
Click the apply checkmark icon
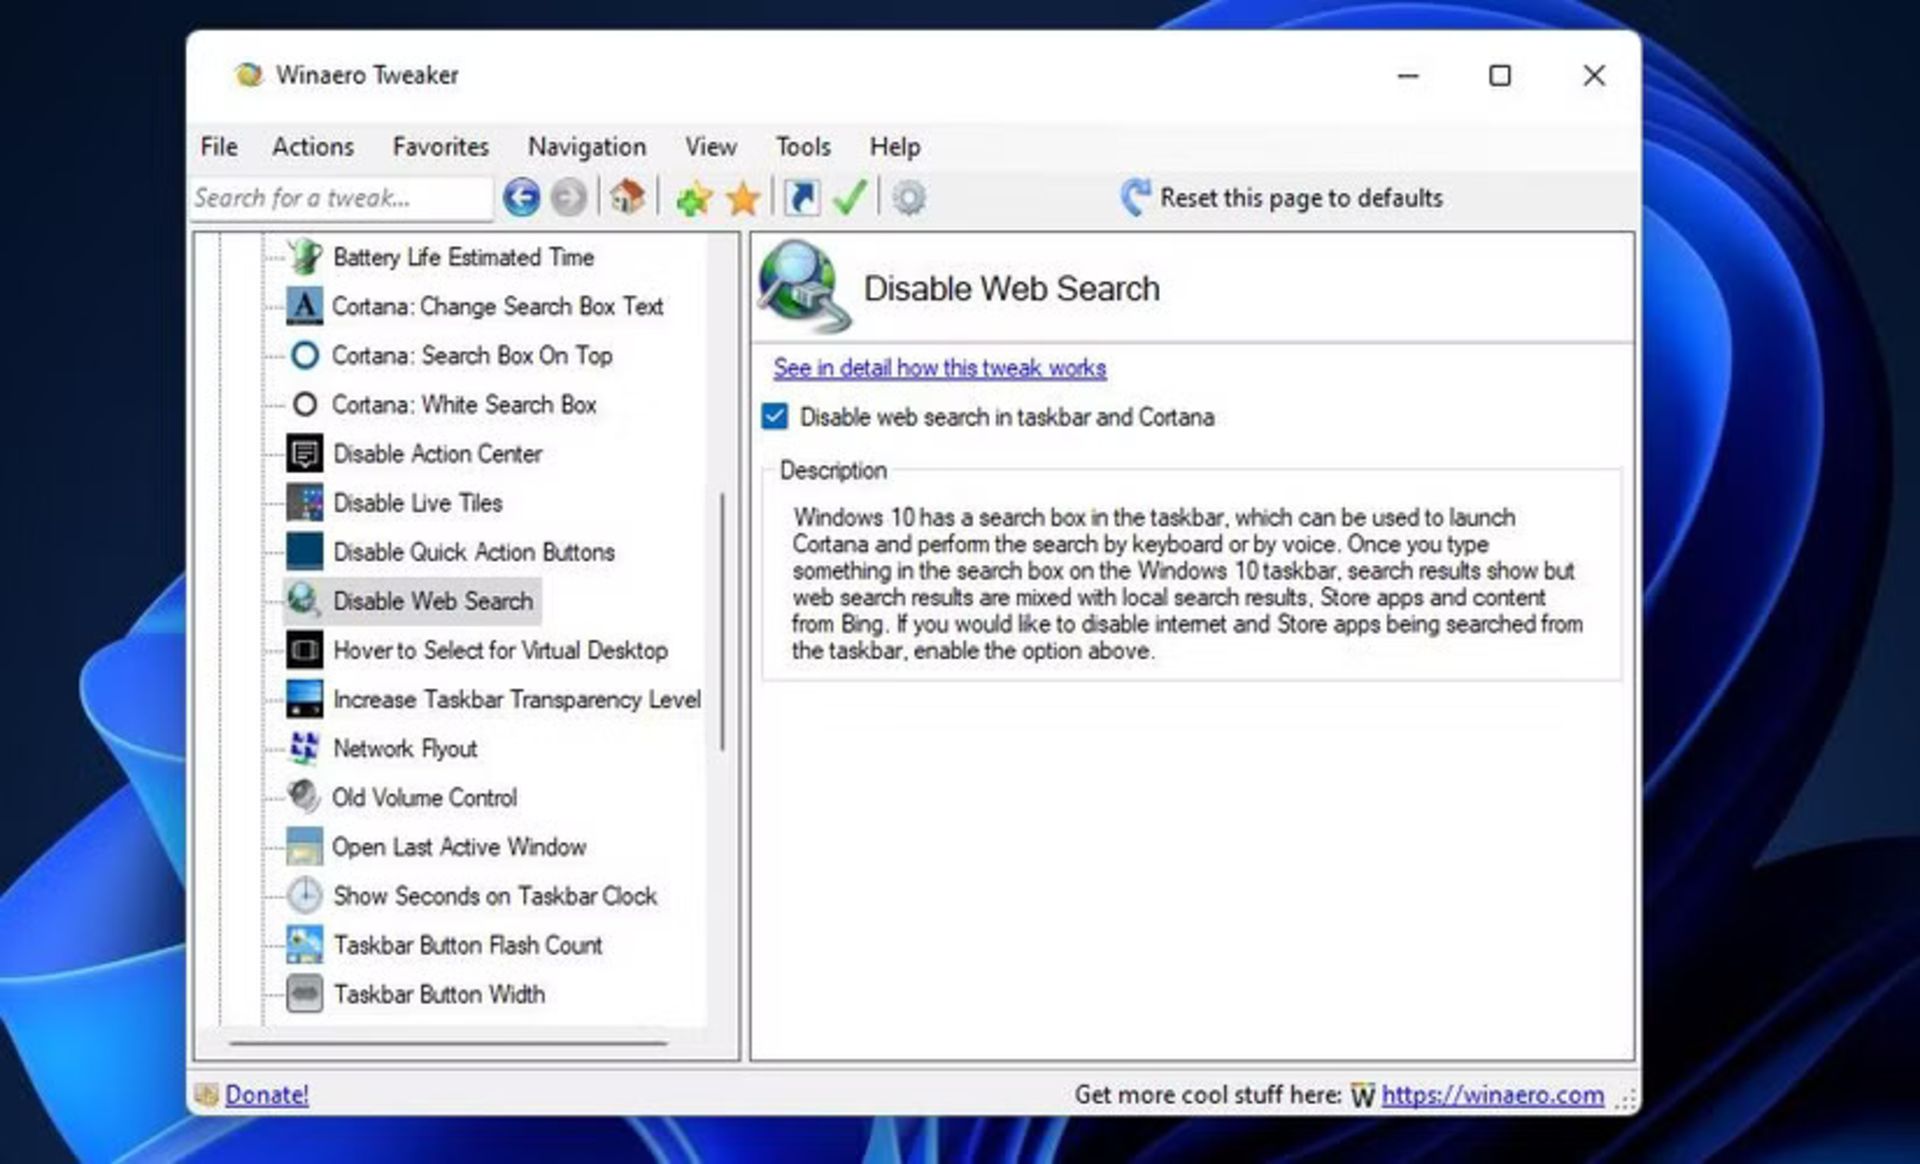point(850,197)
